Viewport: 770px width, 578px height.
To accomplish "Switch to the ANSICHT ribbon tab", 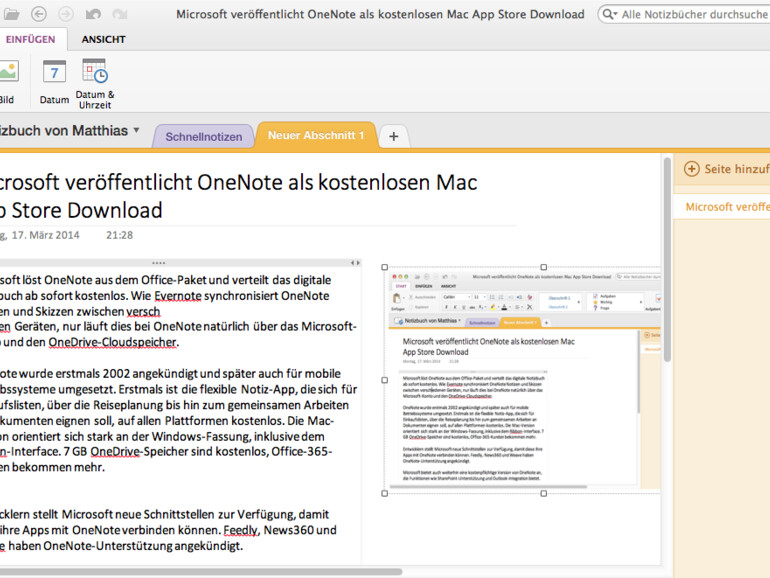I will (103, 39).
